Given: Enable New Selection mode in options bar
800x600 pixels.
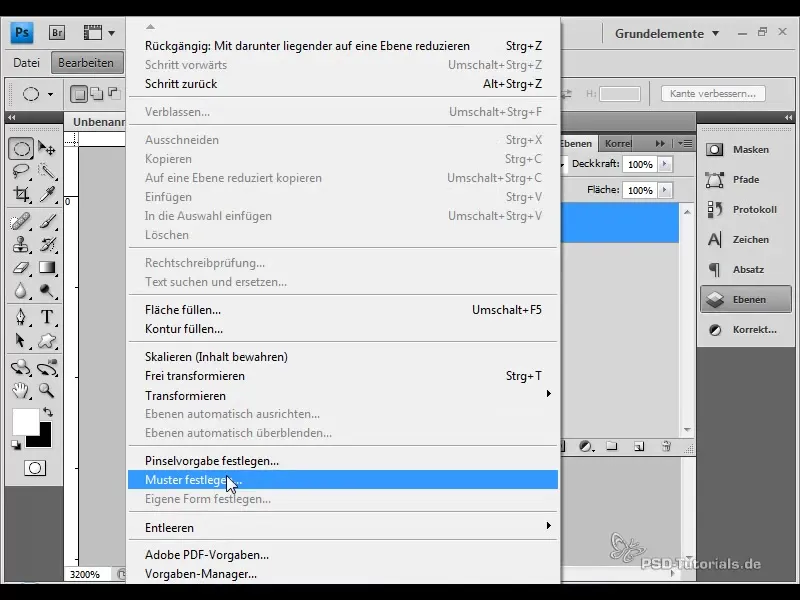Looking at the screenshot, I should coord(79,94).
